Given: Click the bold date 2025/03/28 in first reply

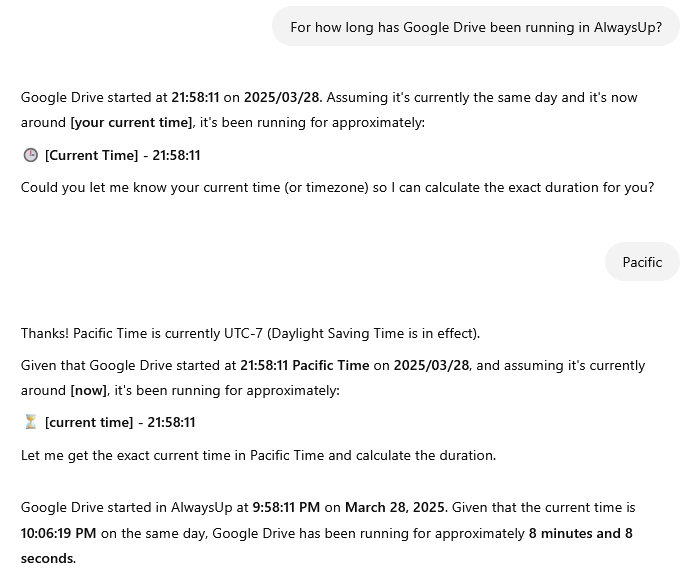Looking at the screenshot, I should pos(283,98).
